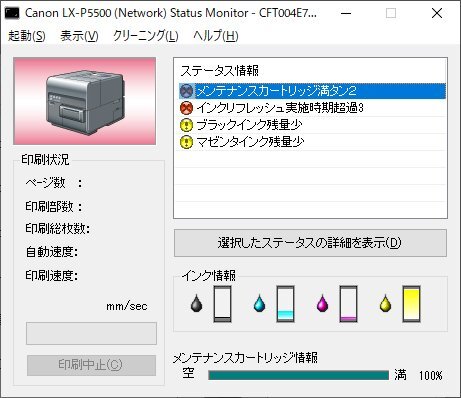
Task: Click the cyan ink level gauge
Action: click(x=285, y=304)
